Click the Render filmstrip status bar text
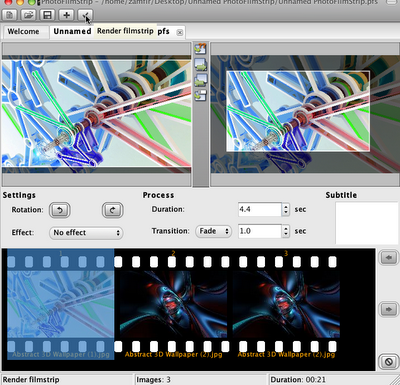This screenshot has width=400, height=385. [x=31, y=380]
